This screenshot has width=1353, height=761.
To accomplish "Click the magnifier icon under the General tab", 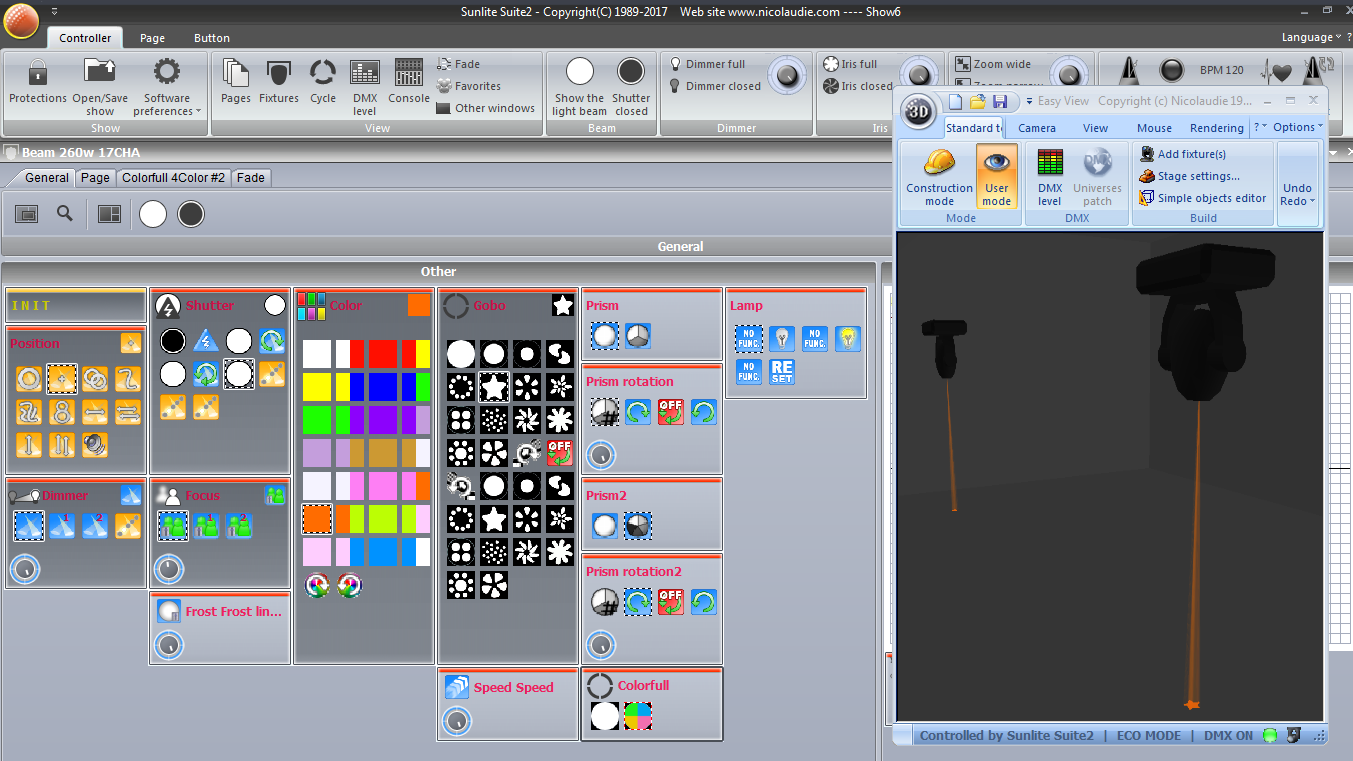I will [65, 213].
